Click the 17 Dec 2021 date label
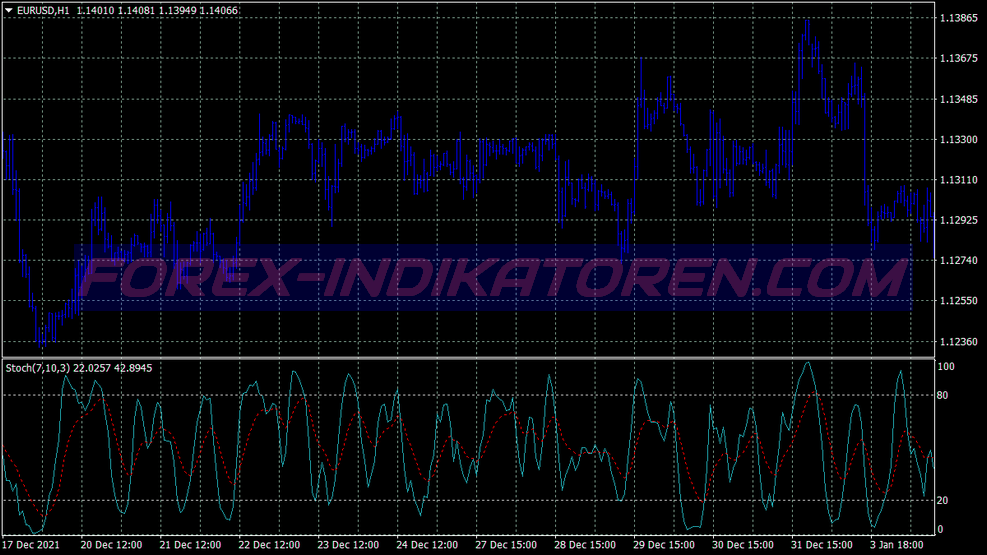This screenshot has height=555, width=987. point(31,545)
